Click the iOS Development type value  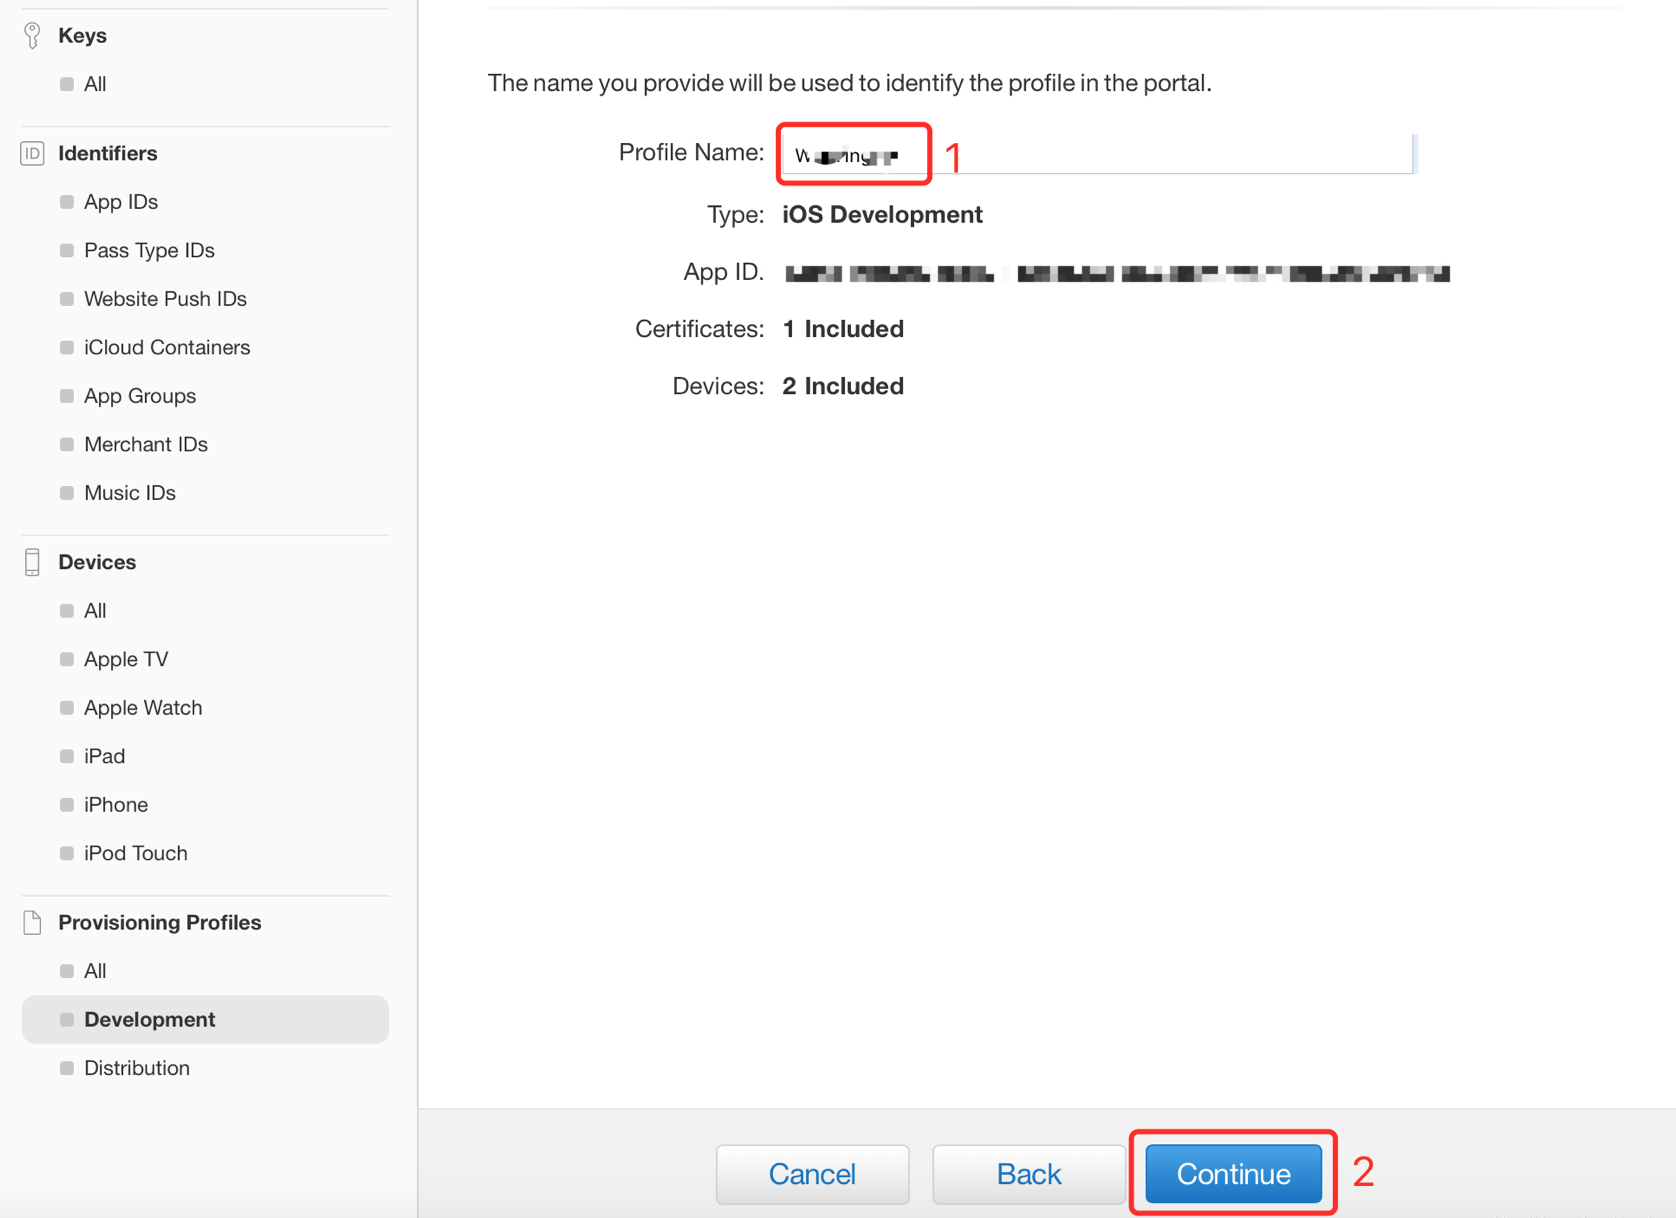coord(882,215)
